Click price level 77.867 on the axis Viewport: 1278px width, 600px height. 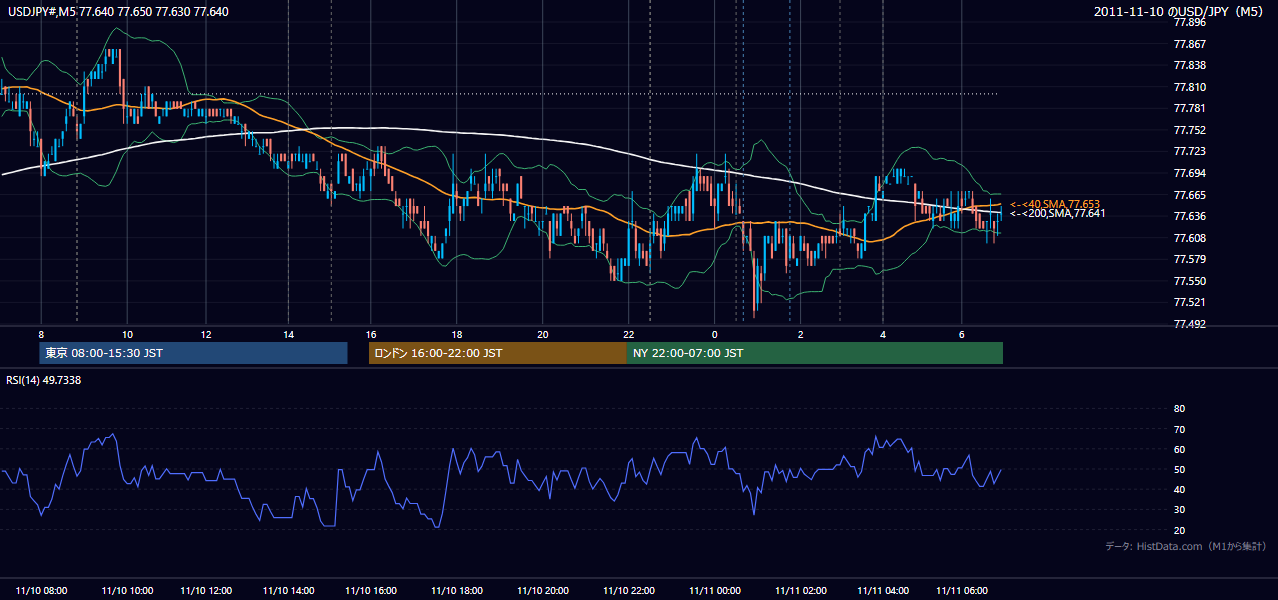point(1188,44)
